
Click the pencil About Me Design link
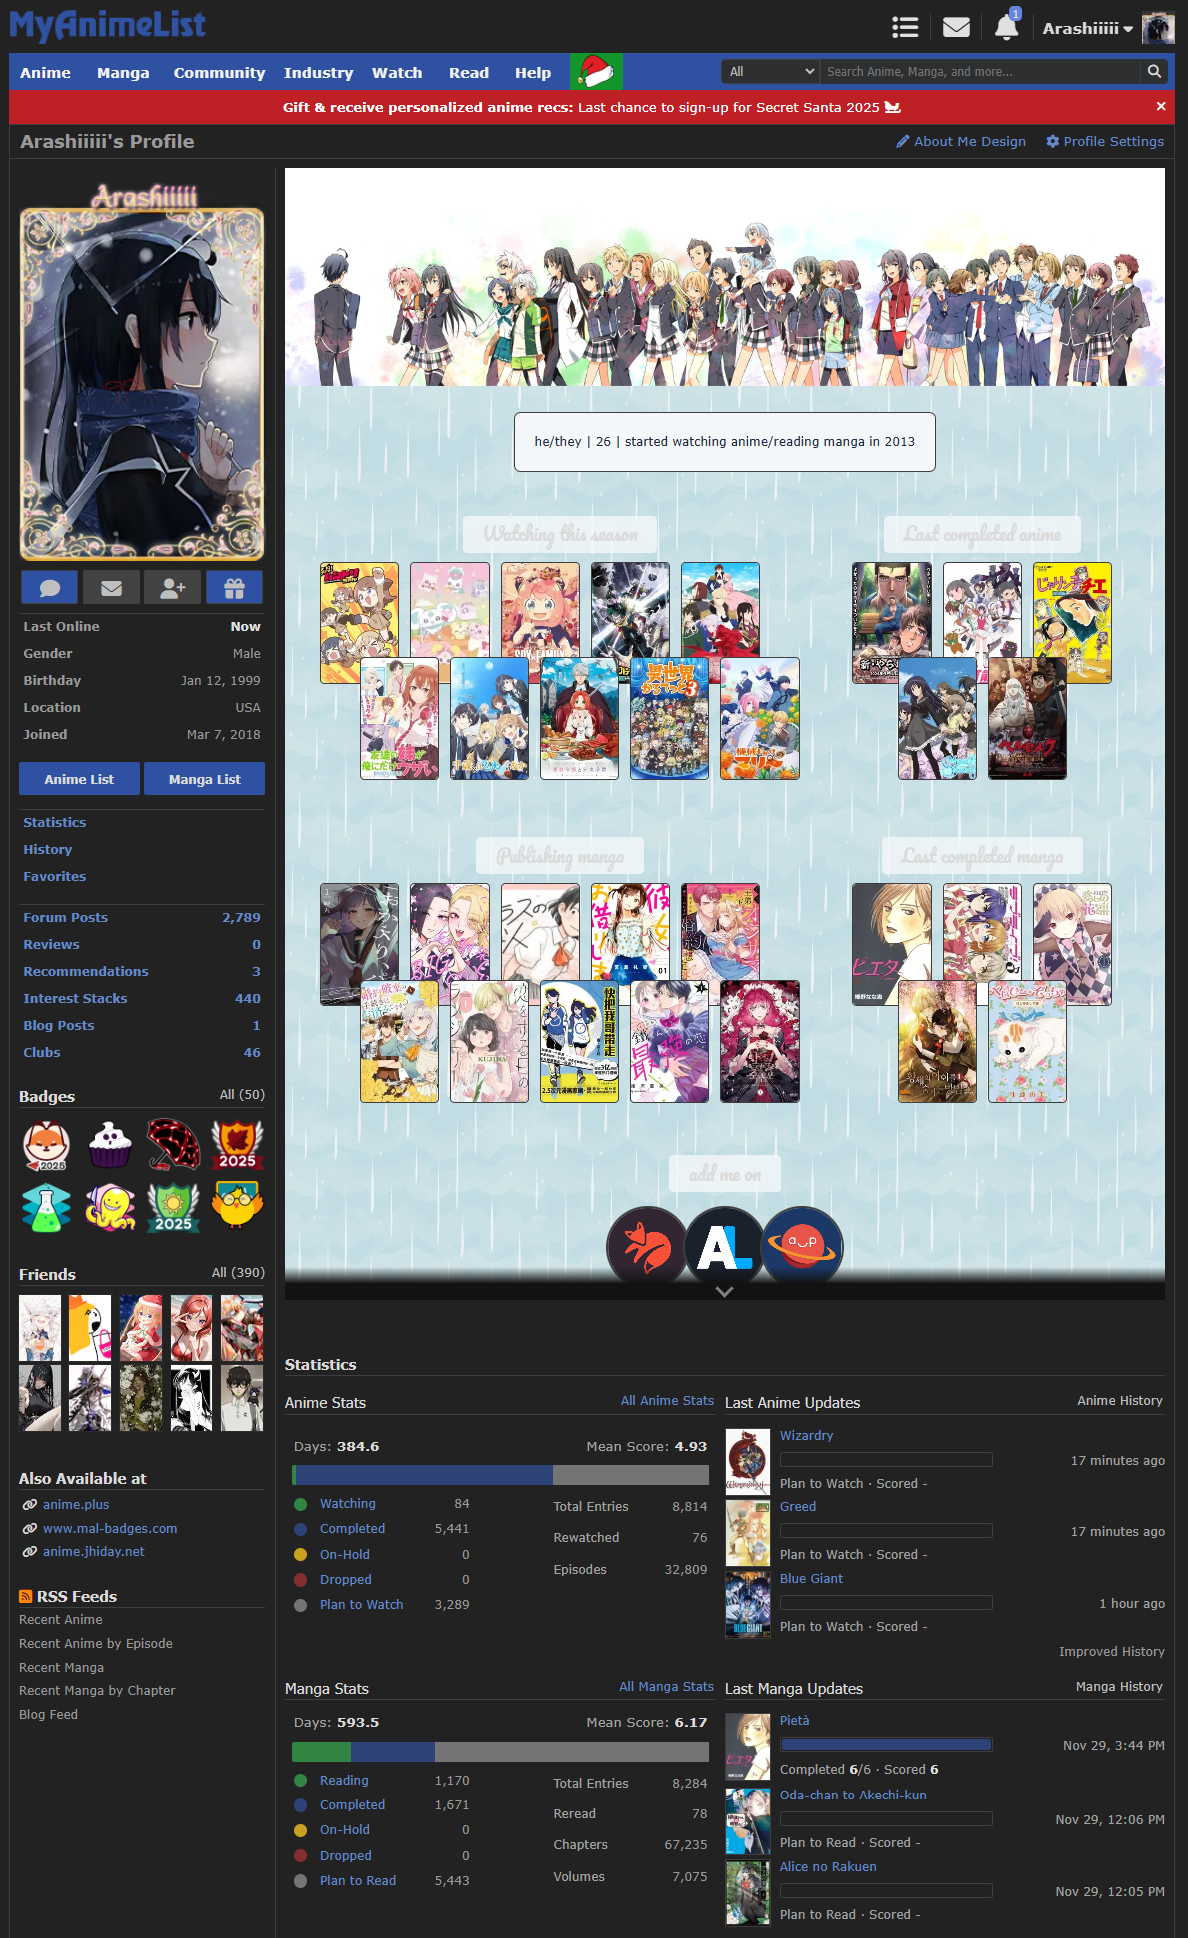pyautogui.click(x=961, y=141)
